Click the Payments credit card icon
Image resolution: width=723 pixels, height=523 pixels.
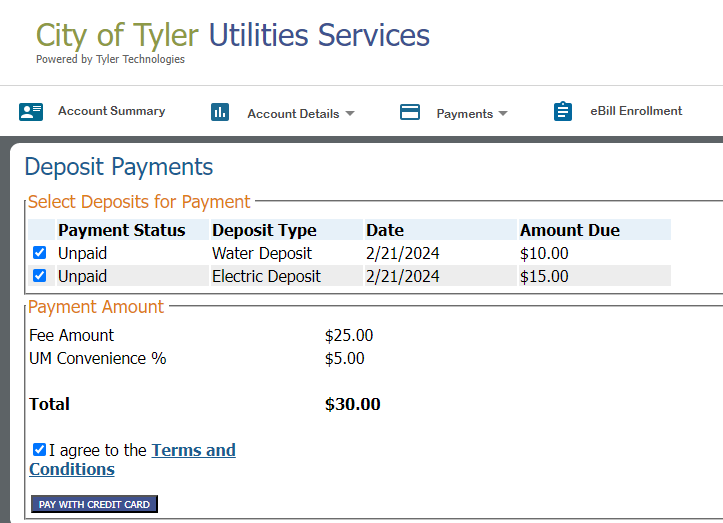pyautogui.click(x=410, y=112)
